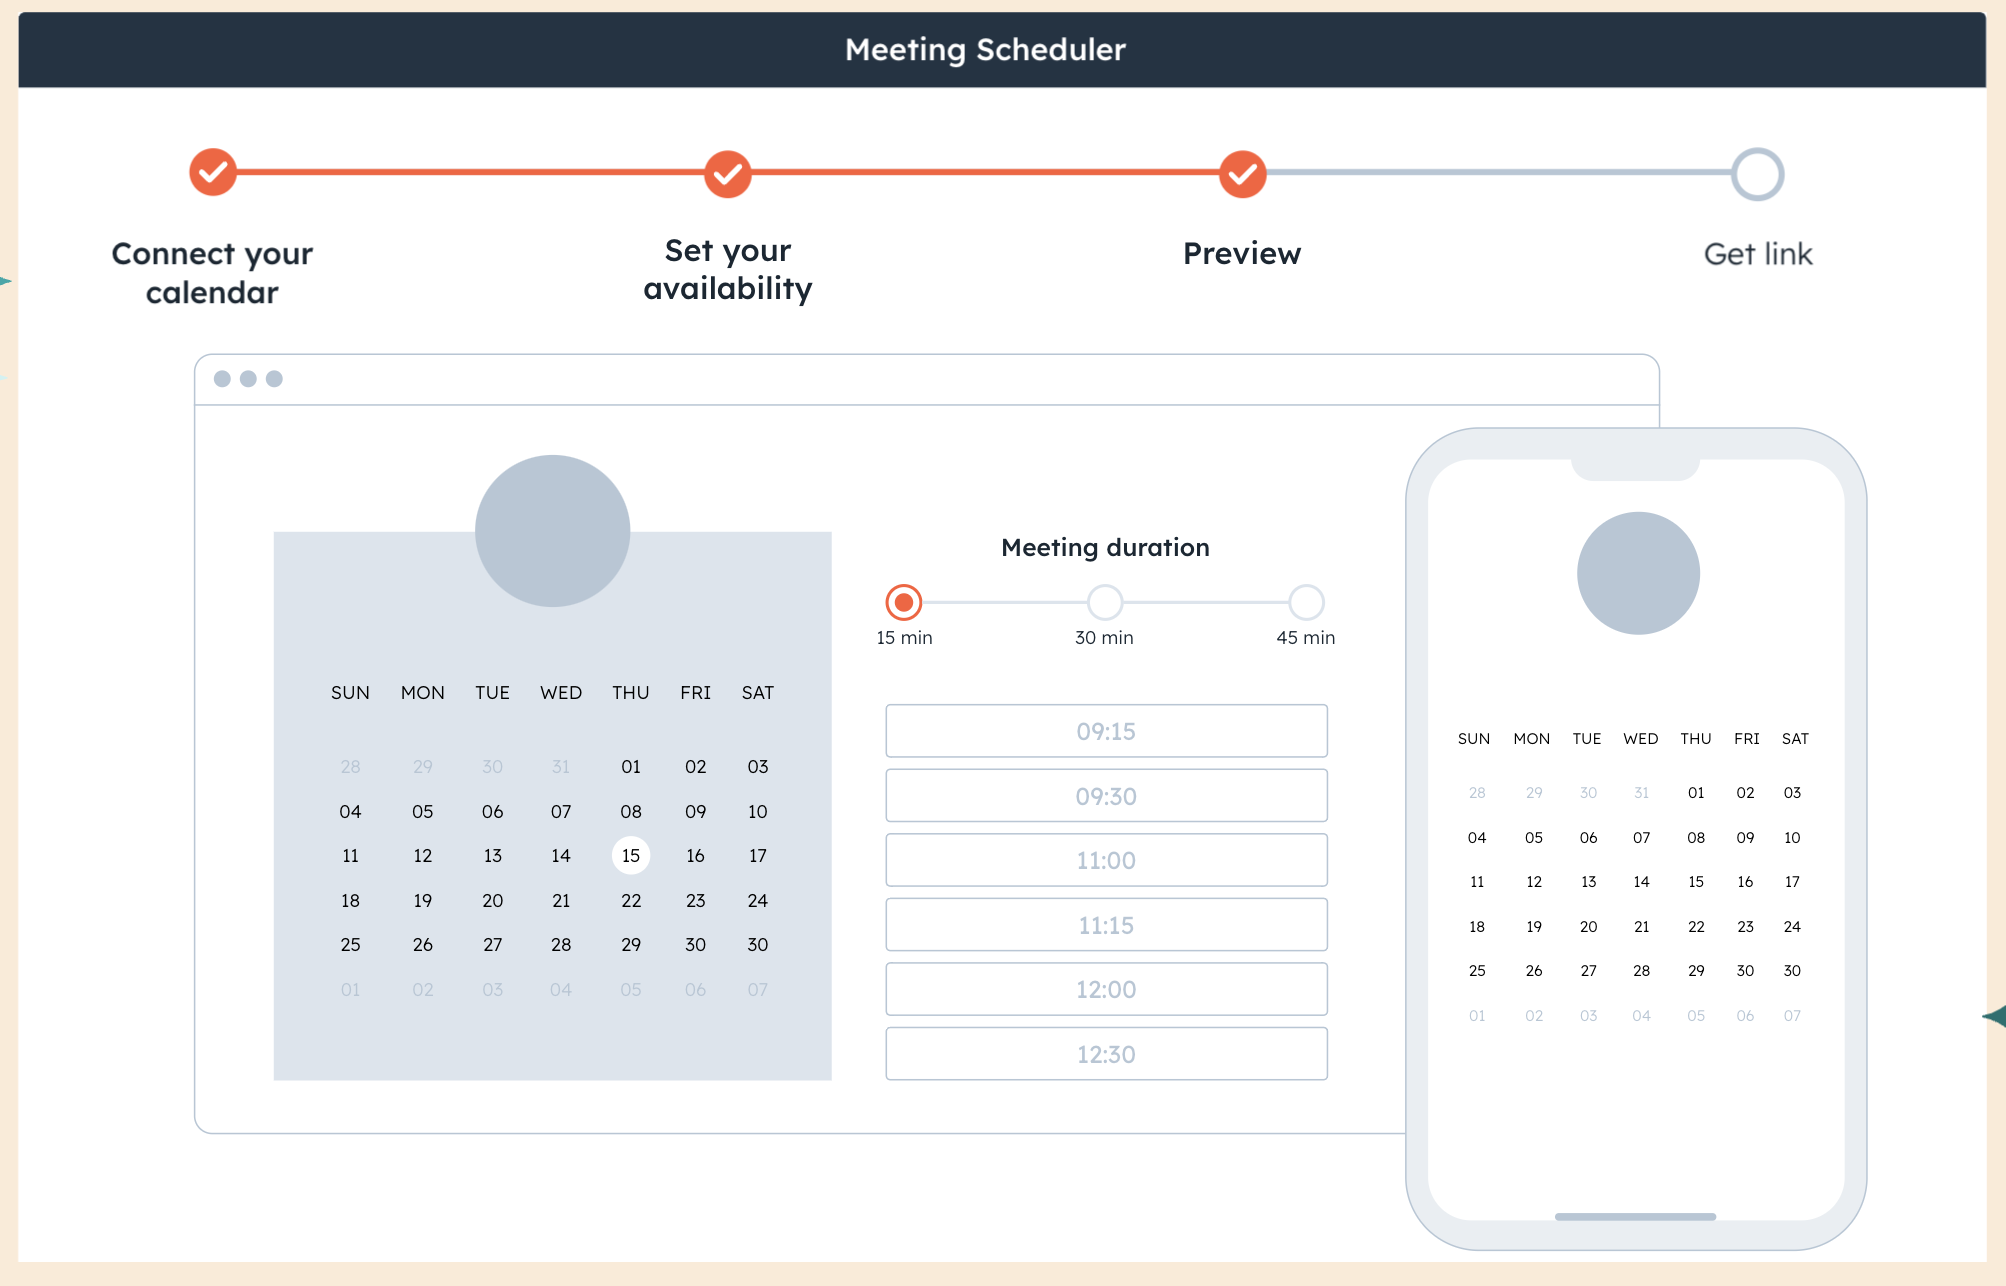Click the 09:30 available time slot
Viewport: 2006px width, 1286px height.
tap(1105, 795)
